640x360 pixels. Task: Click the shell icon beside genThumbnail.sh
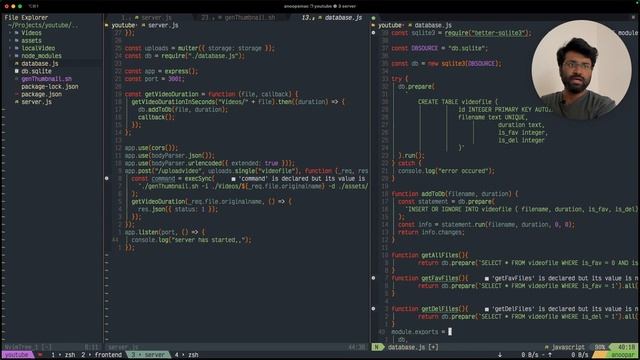pos(17,79)
